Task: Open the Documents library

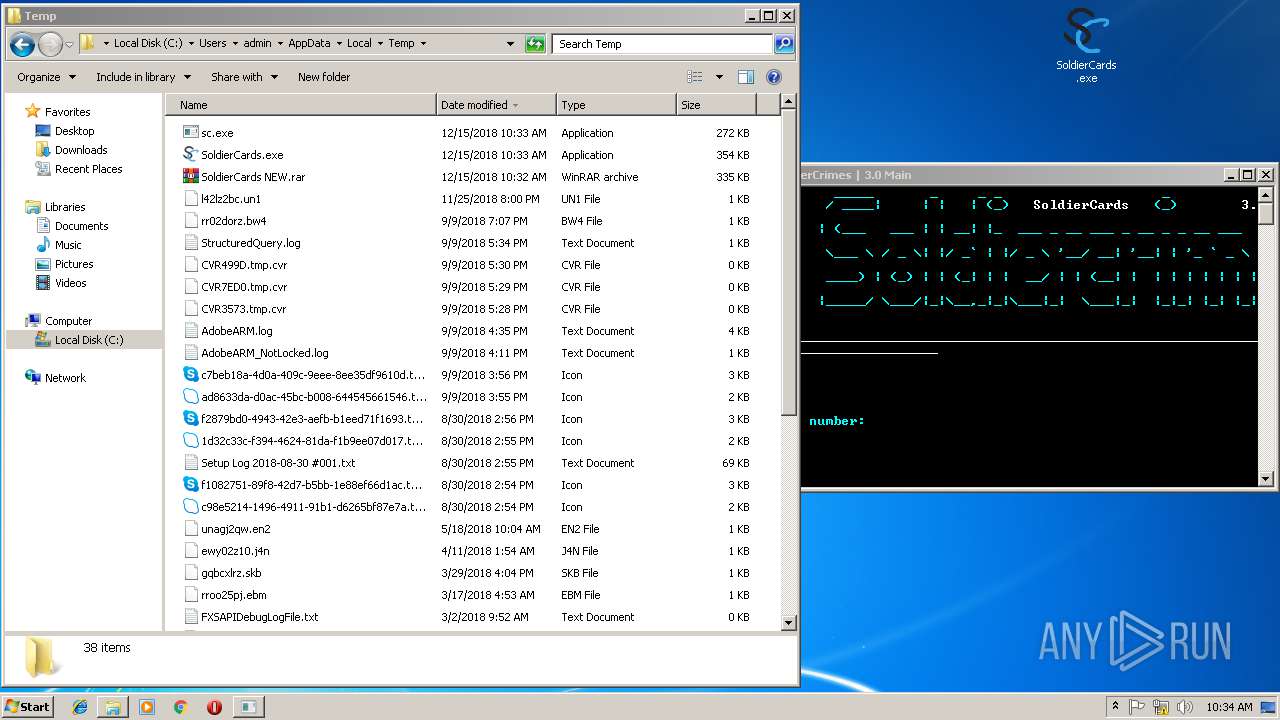Action: (81, 226)
